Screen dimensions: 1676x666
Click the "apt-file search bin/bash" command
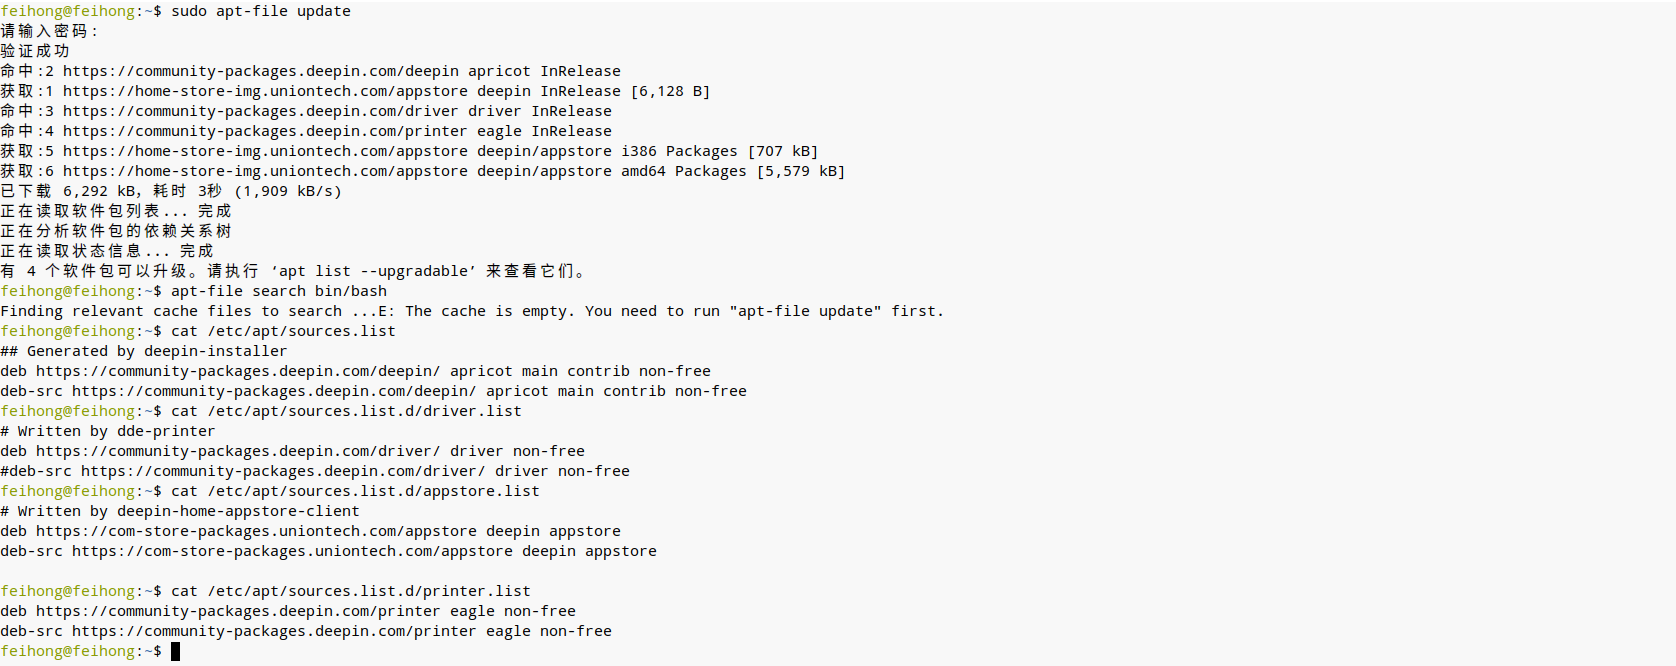[x=278, y=291]
